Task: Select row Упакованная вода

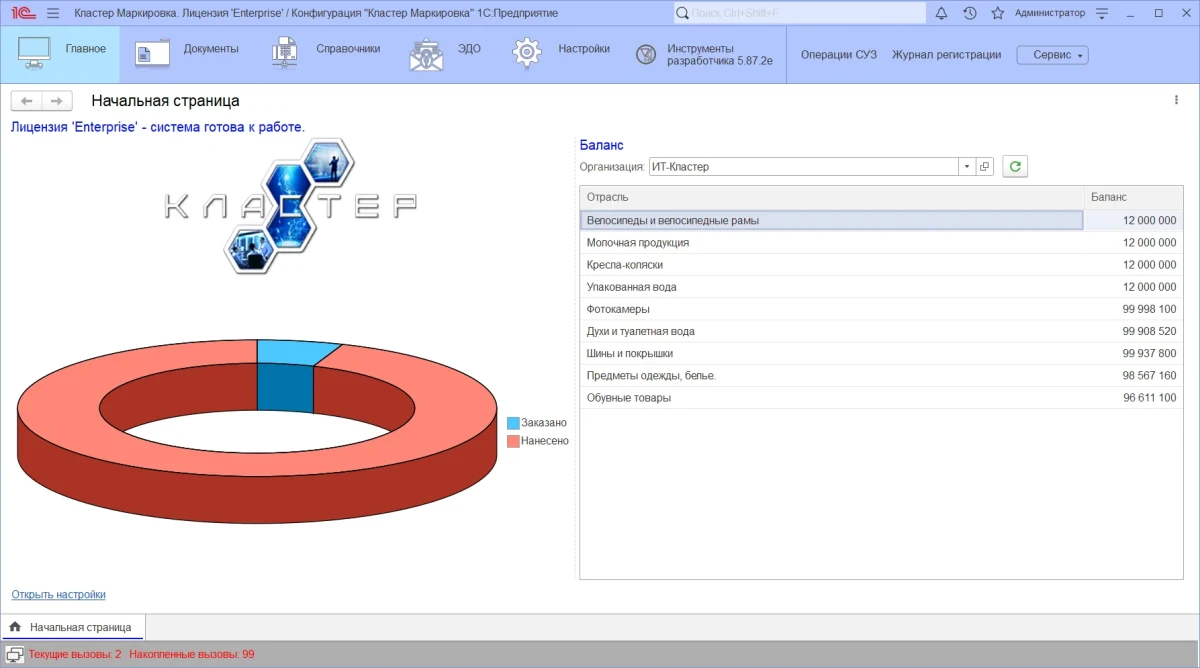Action: click(881, 287)
